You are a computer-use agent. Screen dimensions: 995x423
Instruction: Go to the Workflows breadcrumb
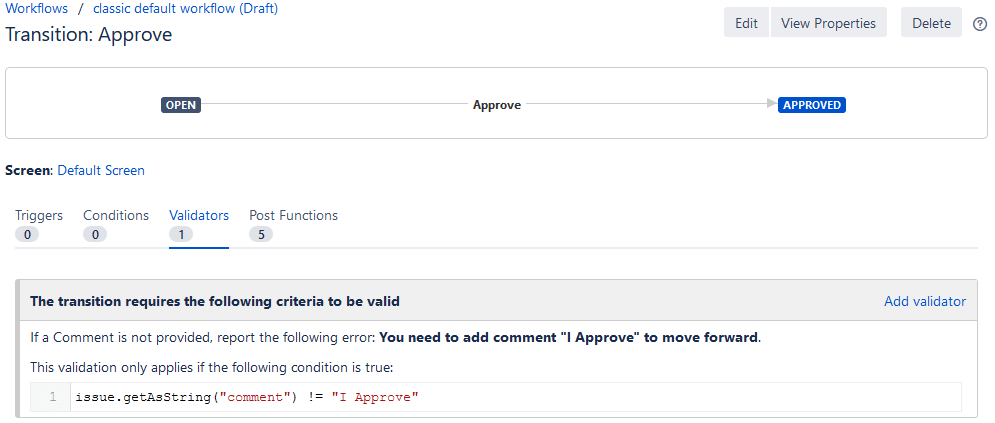pos(37,9)
